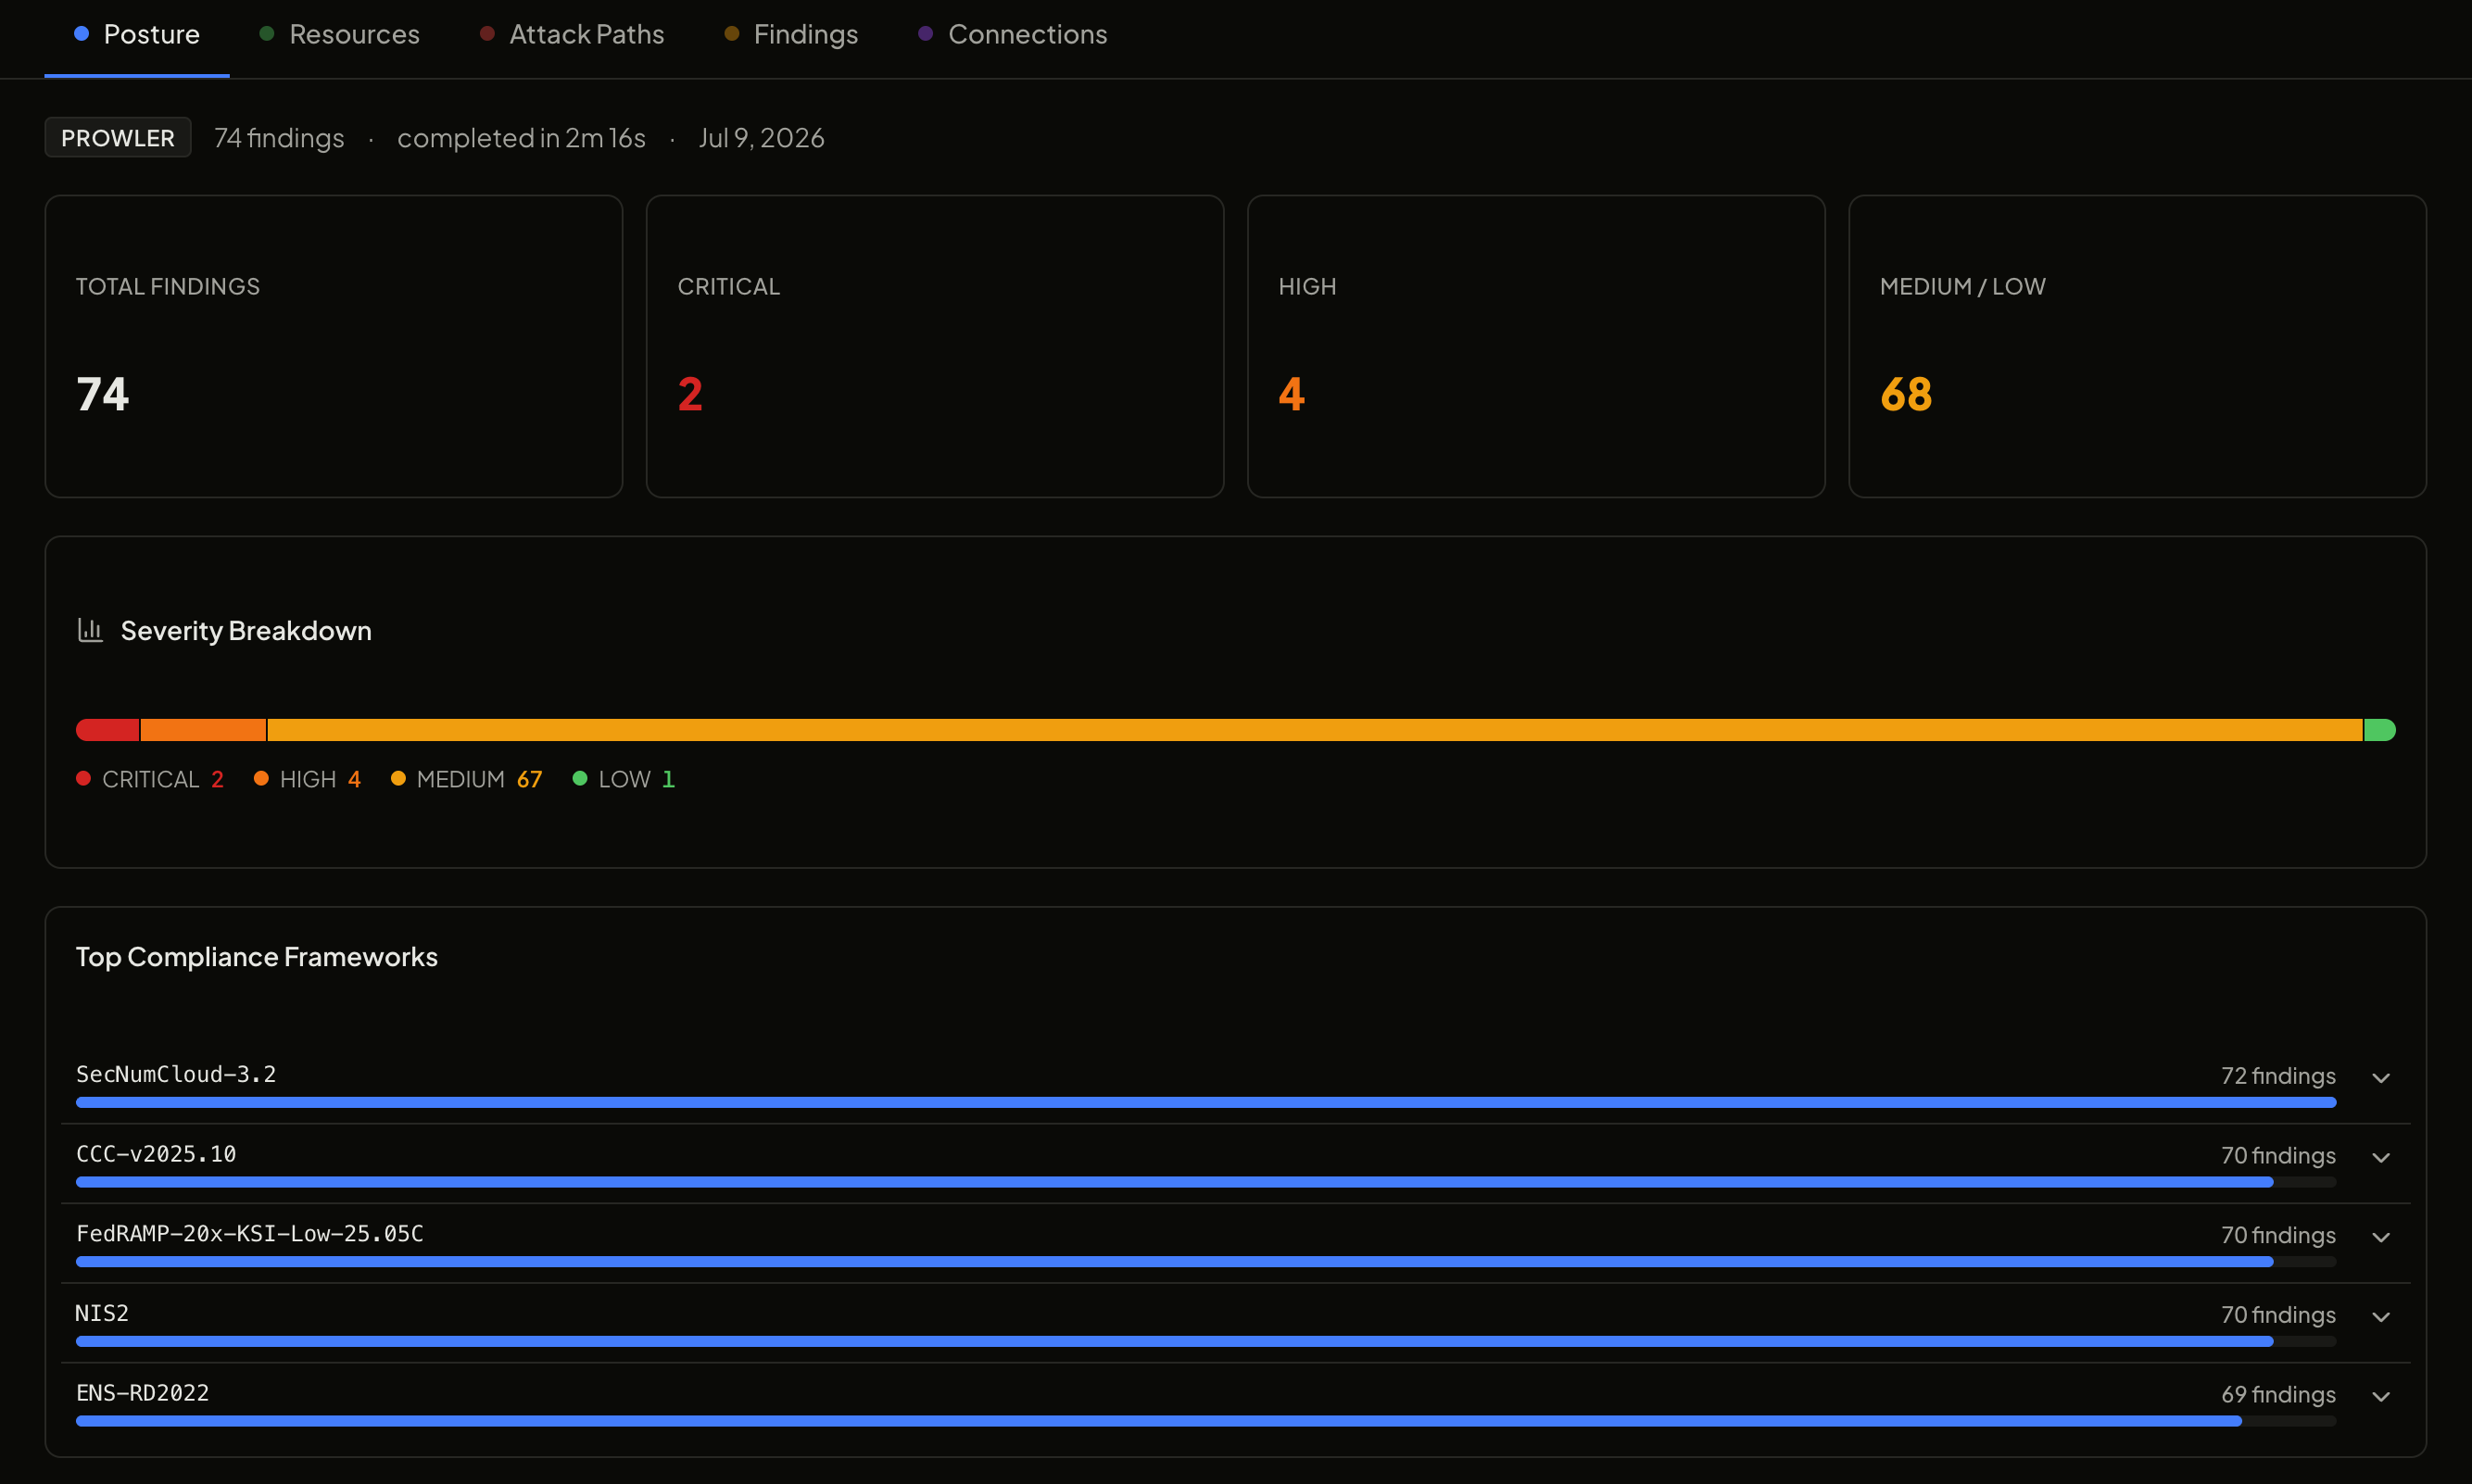This screenshot has height=1484, width=2472.
Task: Click the 70 findings count for NIS2
Action: coord(2278,1315)
